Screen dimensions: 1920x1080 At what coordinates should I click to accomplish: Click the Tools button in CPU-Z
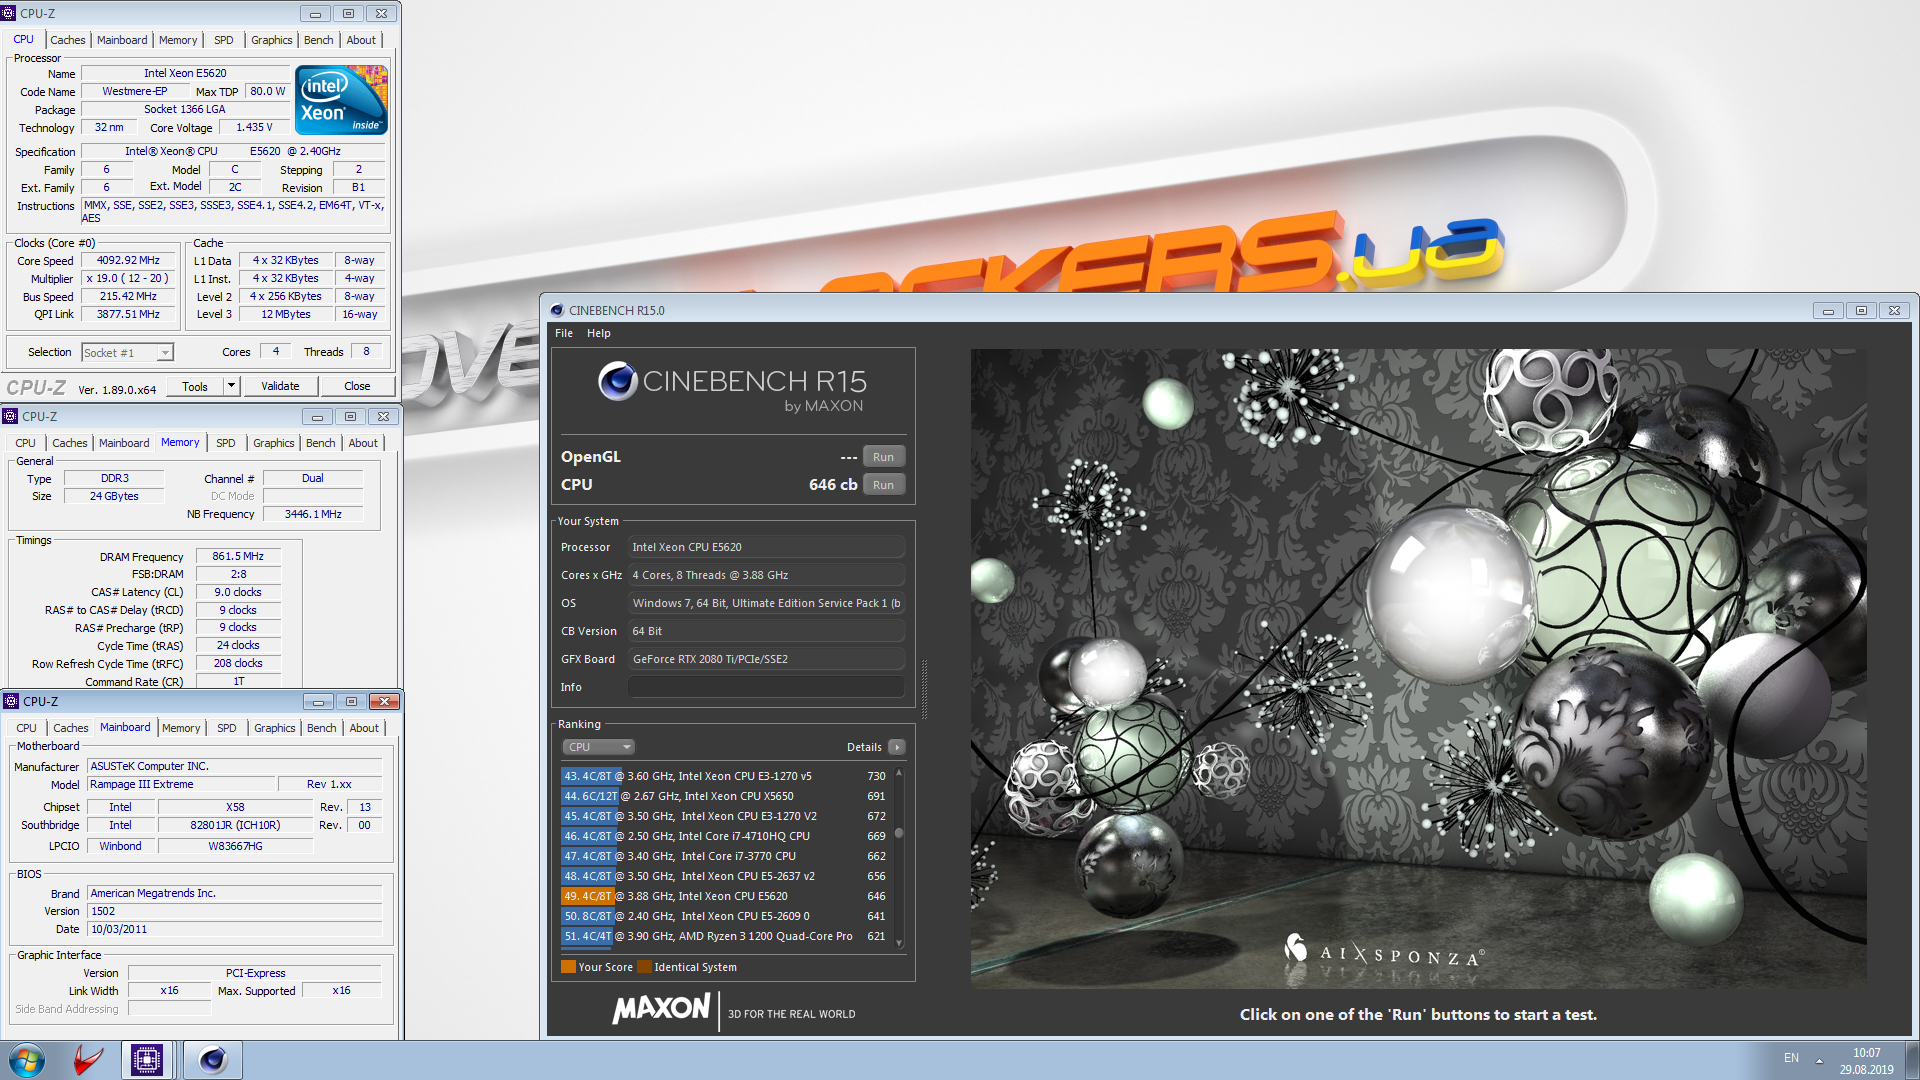[195, 386]
